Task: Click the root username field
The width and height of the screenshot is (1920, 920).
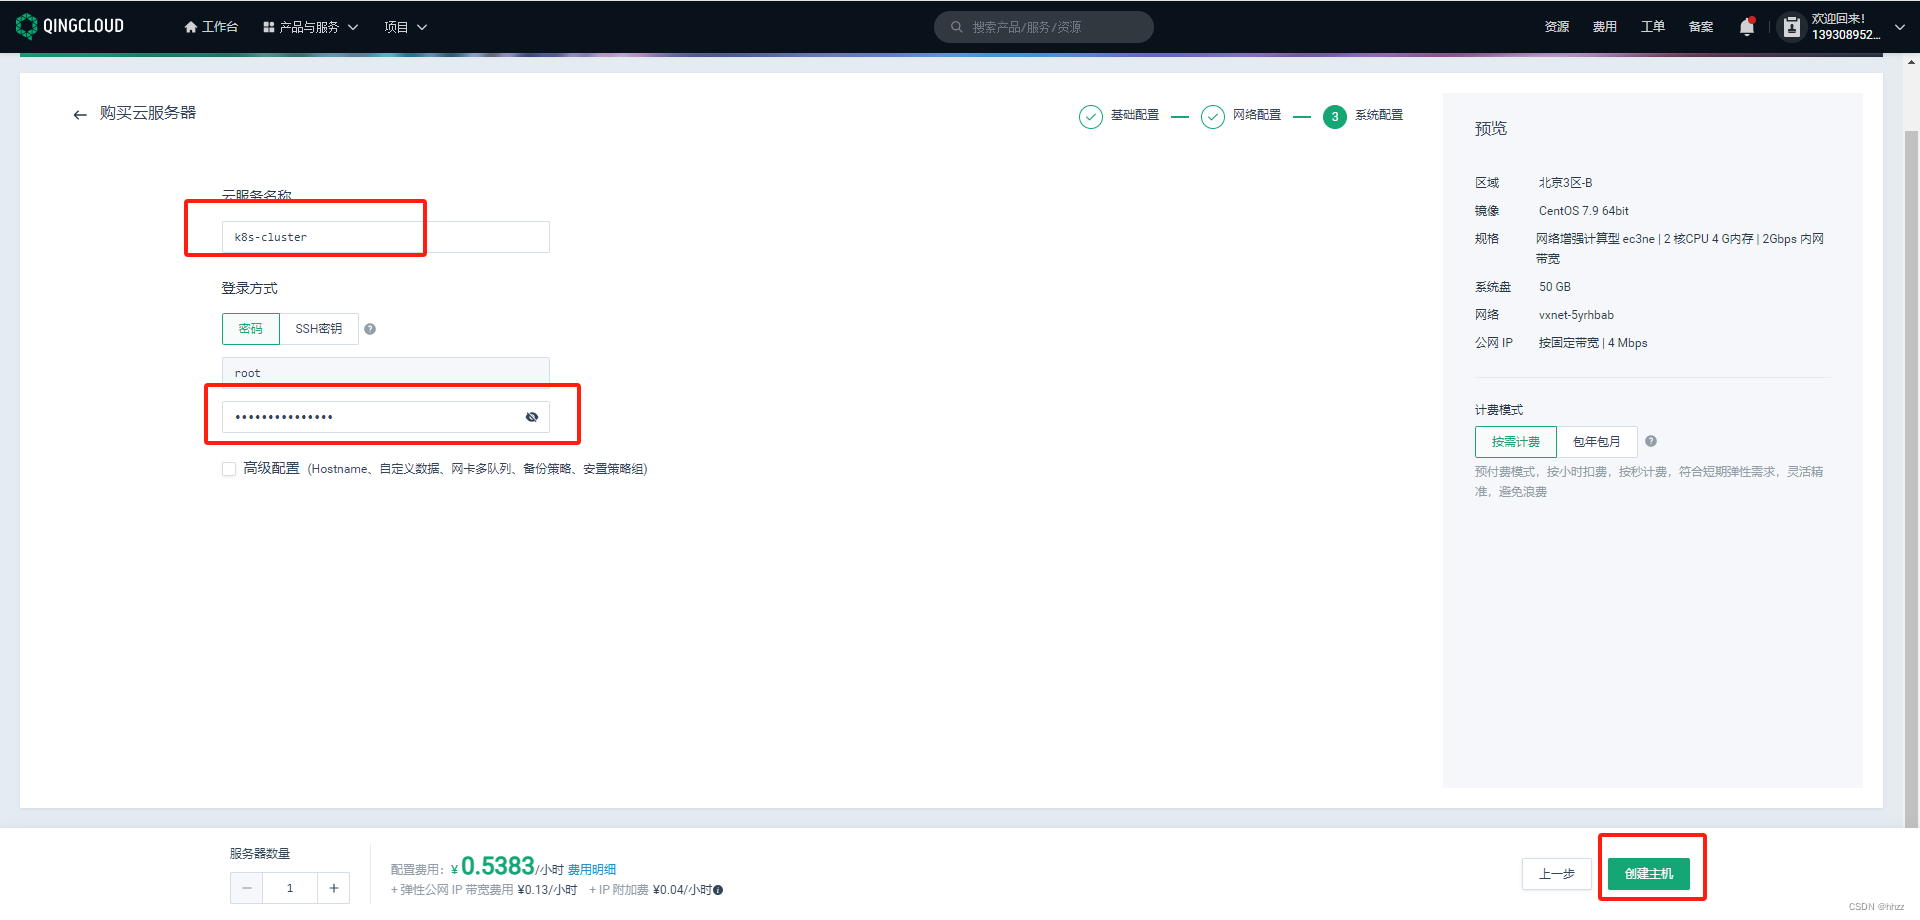Action: [385, 372]
